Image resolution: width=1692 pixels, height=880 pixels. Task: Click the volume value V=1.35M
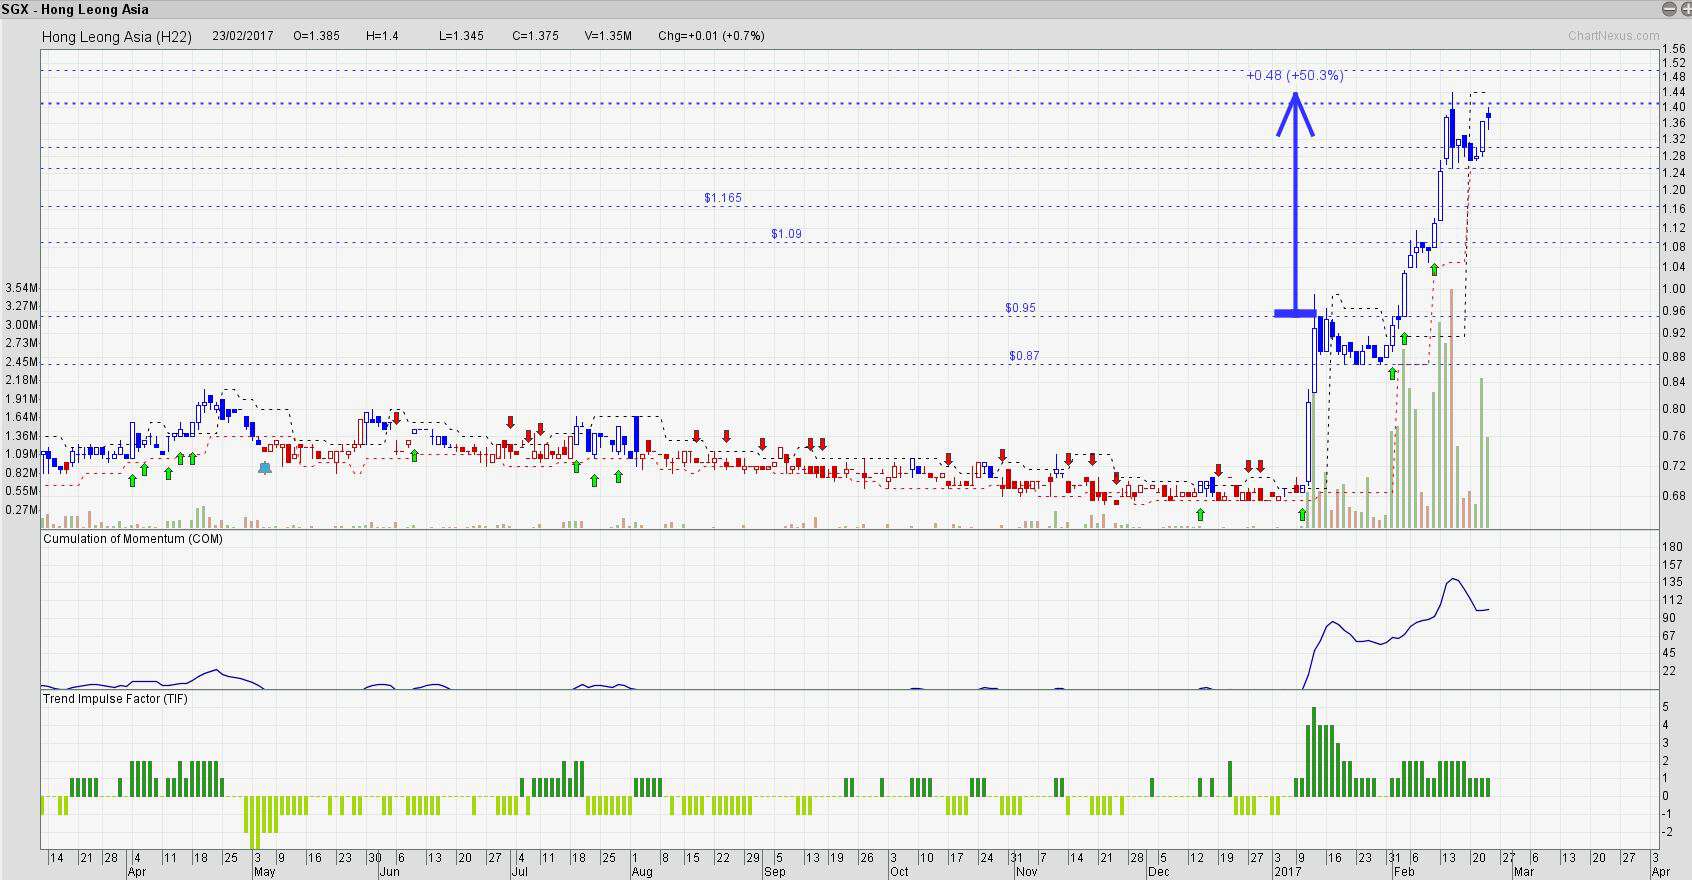[x=608, y=35]
